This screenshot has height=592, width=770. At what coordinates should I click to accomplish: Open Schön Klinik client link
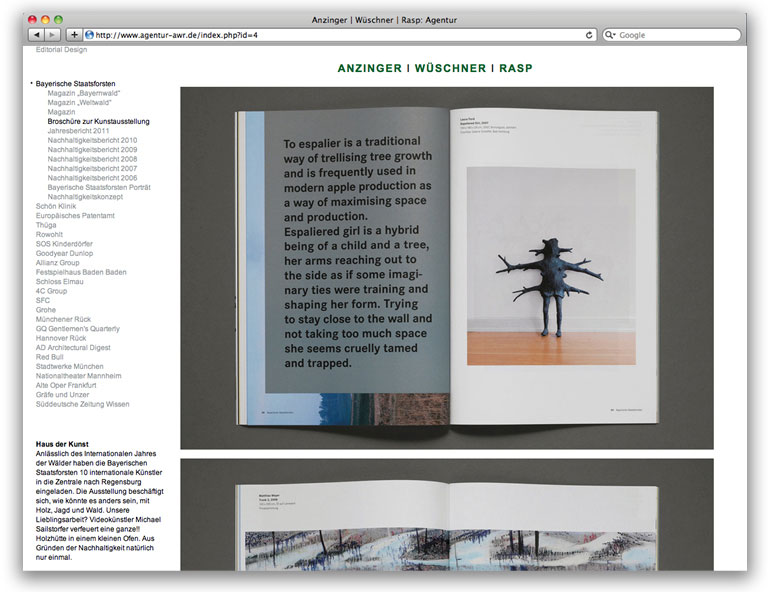tap(55, 206)
